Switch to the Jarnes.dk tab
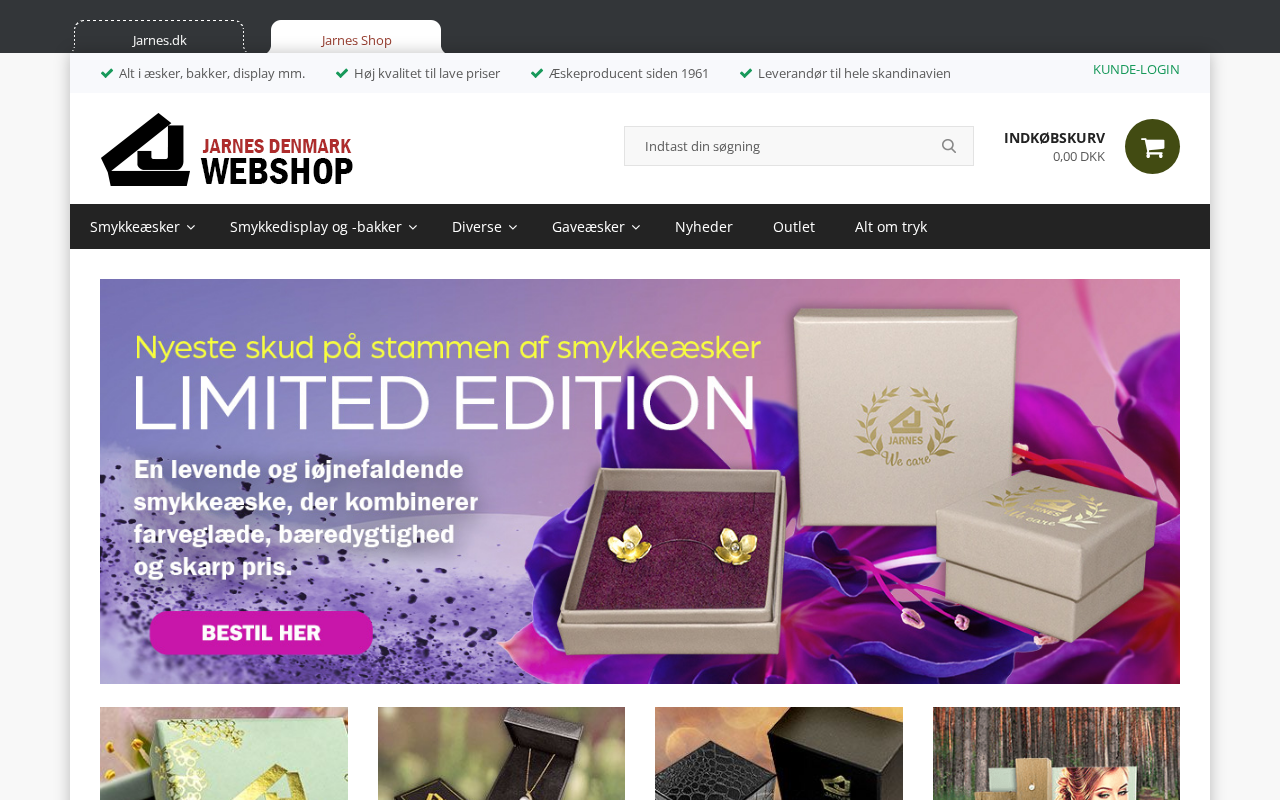 click(x=159, y=38)
